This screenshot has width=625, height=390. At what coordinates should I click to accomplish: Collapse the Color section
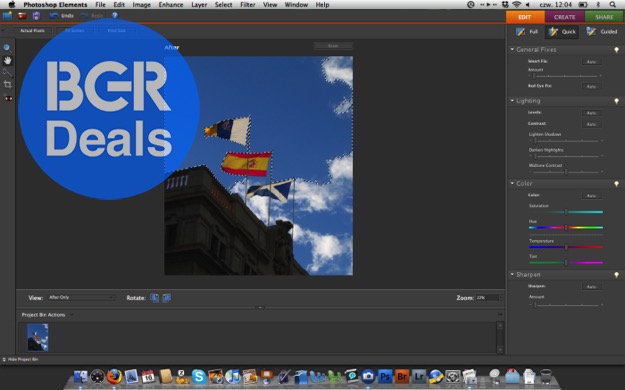tap(512, 183)
